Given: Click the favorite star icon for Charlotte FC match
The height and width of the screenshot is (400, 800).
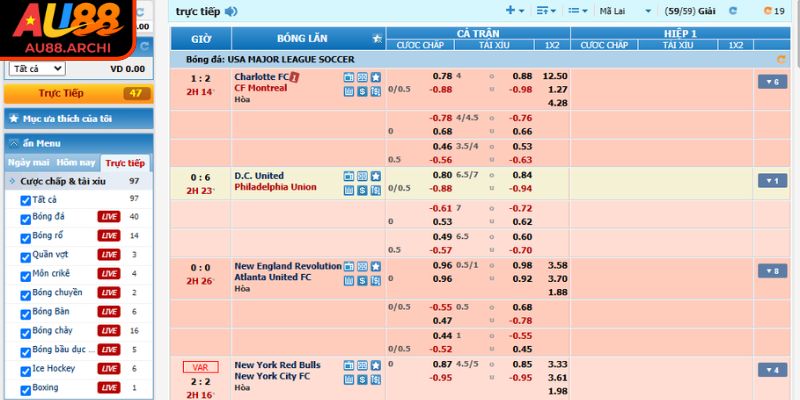Looking at the screenshot, I should [x=375, y=77].
